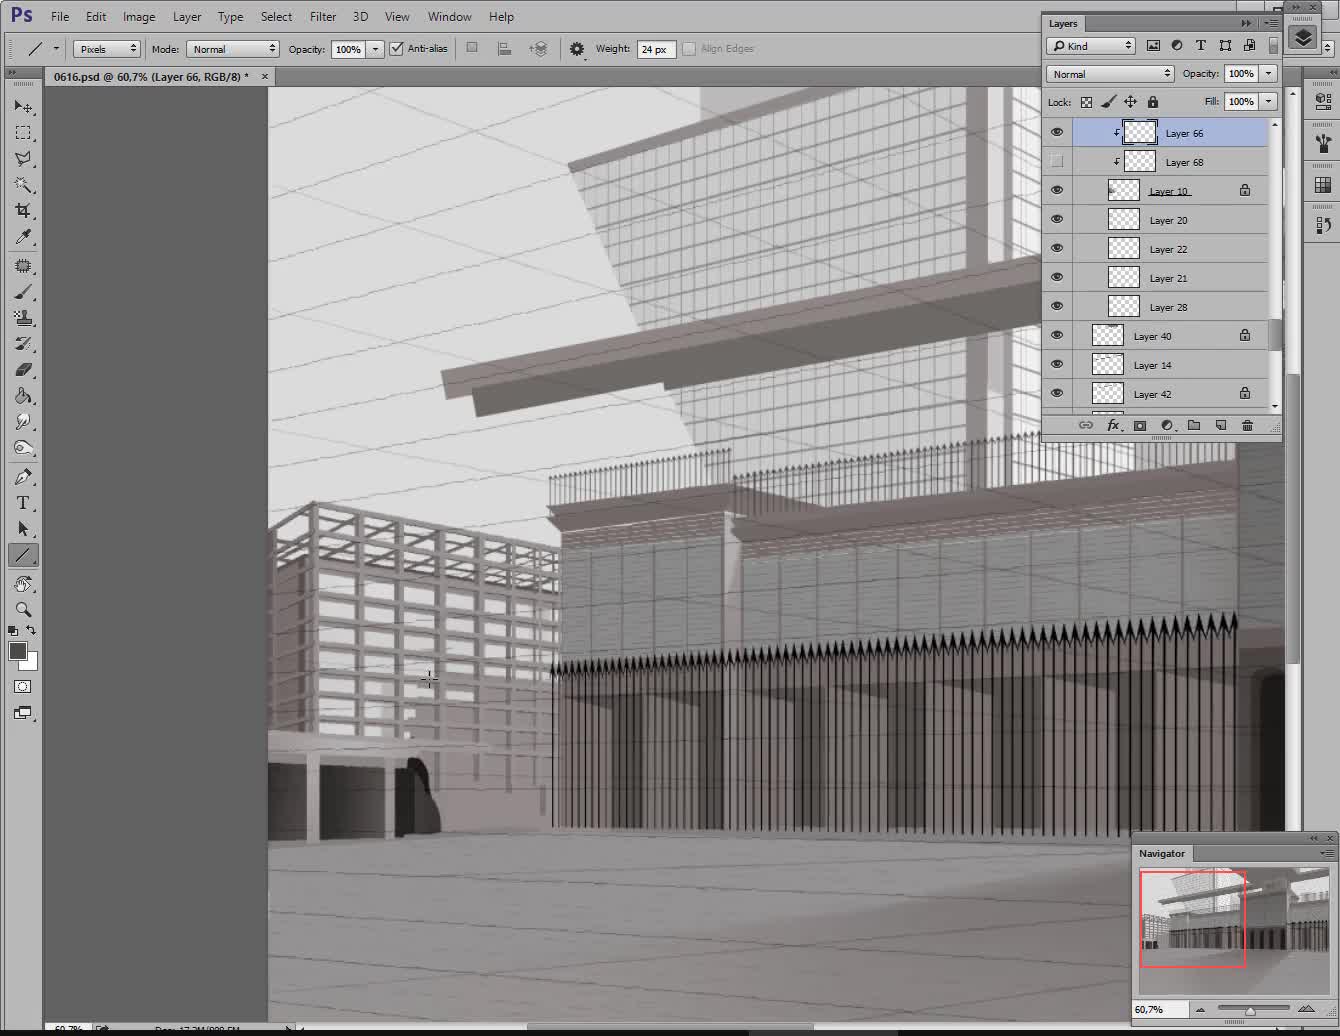Image resolution: width=1340 pixels, height=1036 pixels.
Task: Select the Magic Wand tool
Action: coord(22,185)
